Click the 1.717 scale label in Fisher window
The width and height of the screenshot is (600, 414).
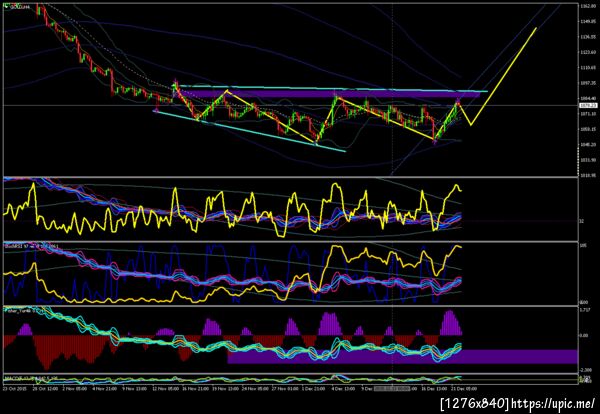[x=584, y=310]
